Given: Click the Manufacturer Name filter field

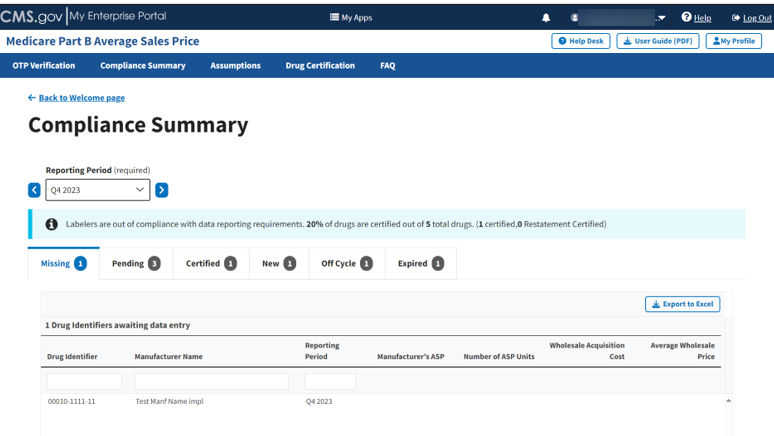Looking at the screenshot, I should [x=211, y=381].
